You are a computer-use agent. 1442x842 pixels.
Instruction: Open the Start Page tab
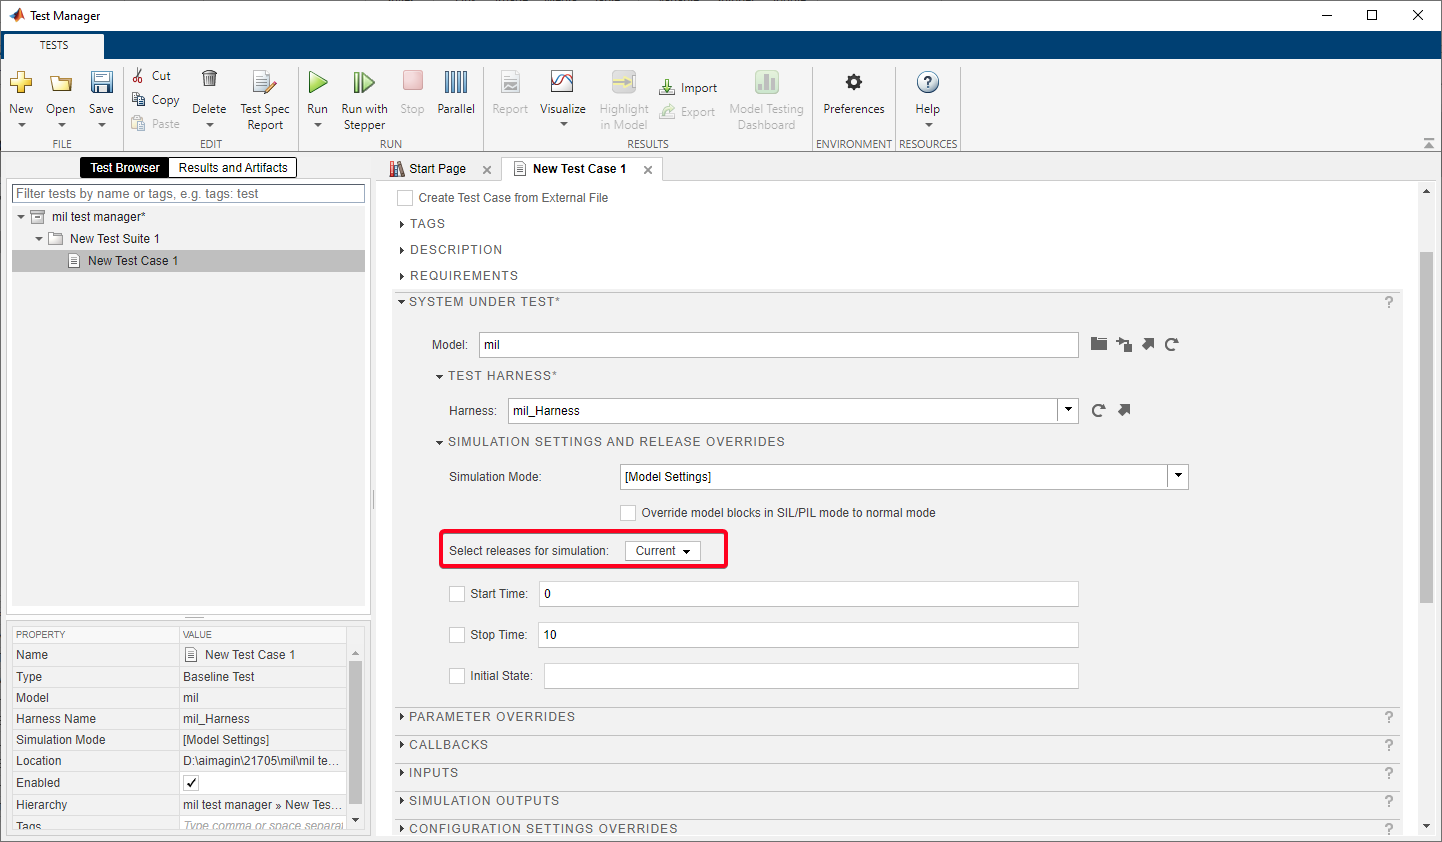(437, 169)
